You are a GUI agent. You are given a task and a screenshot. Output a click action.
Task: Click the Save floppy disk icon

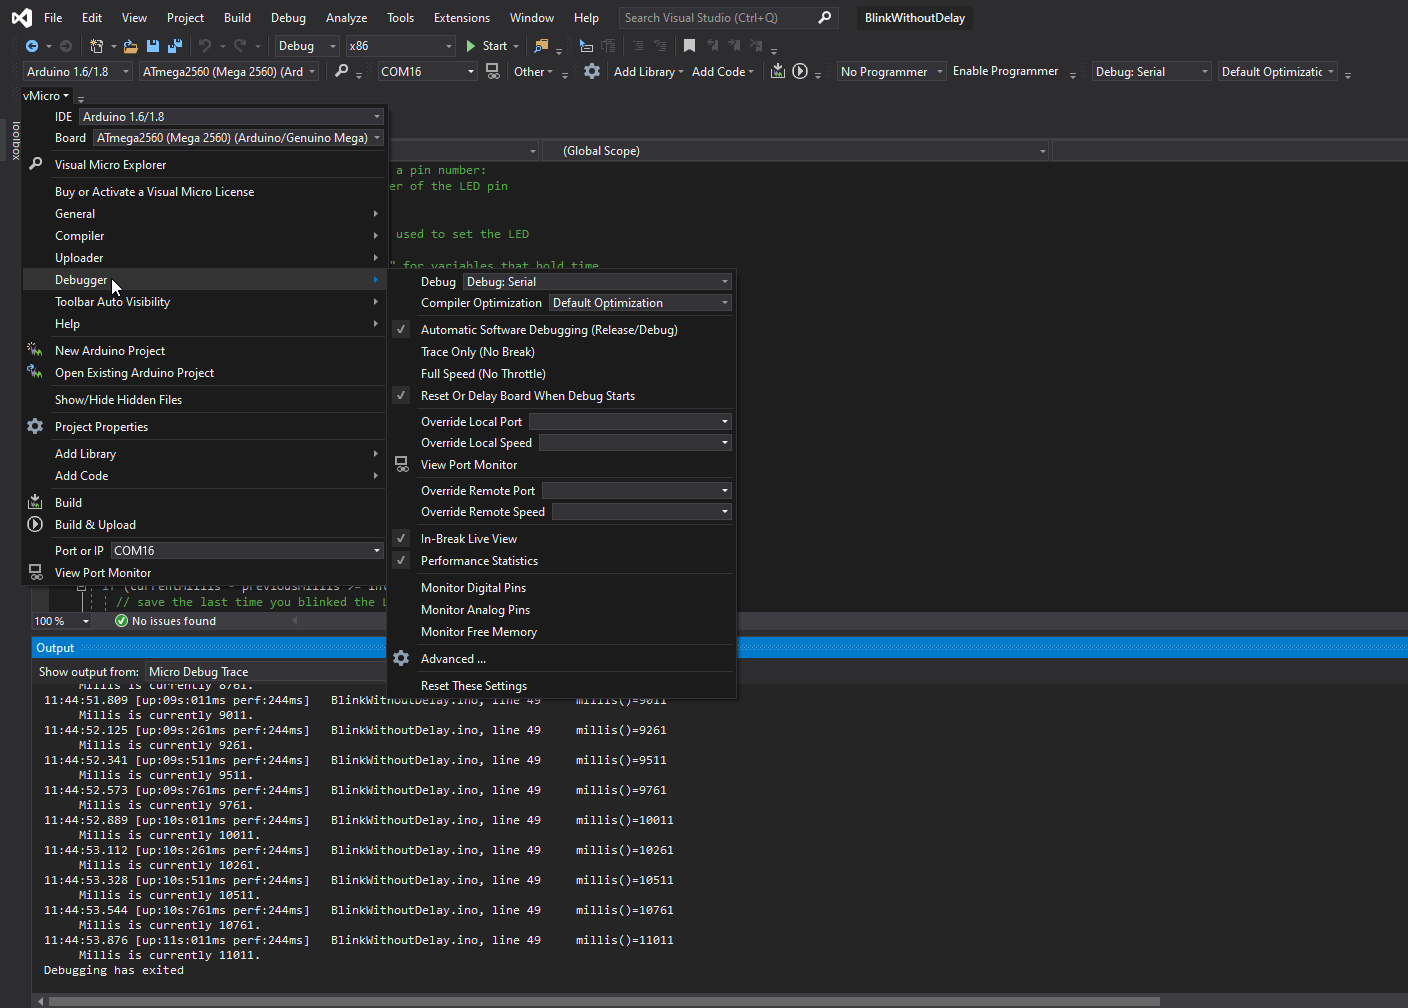click(x=153, y=46)
